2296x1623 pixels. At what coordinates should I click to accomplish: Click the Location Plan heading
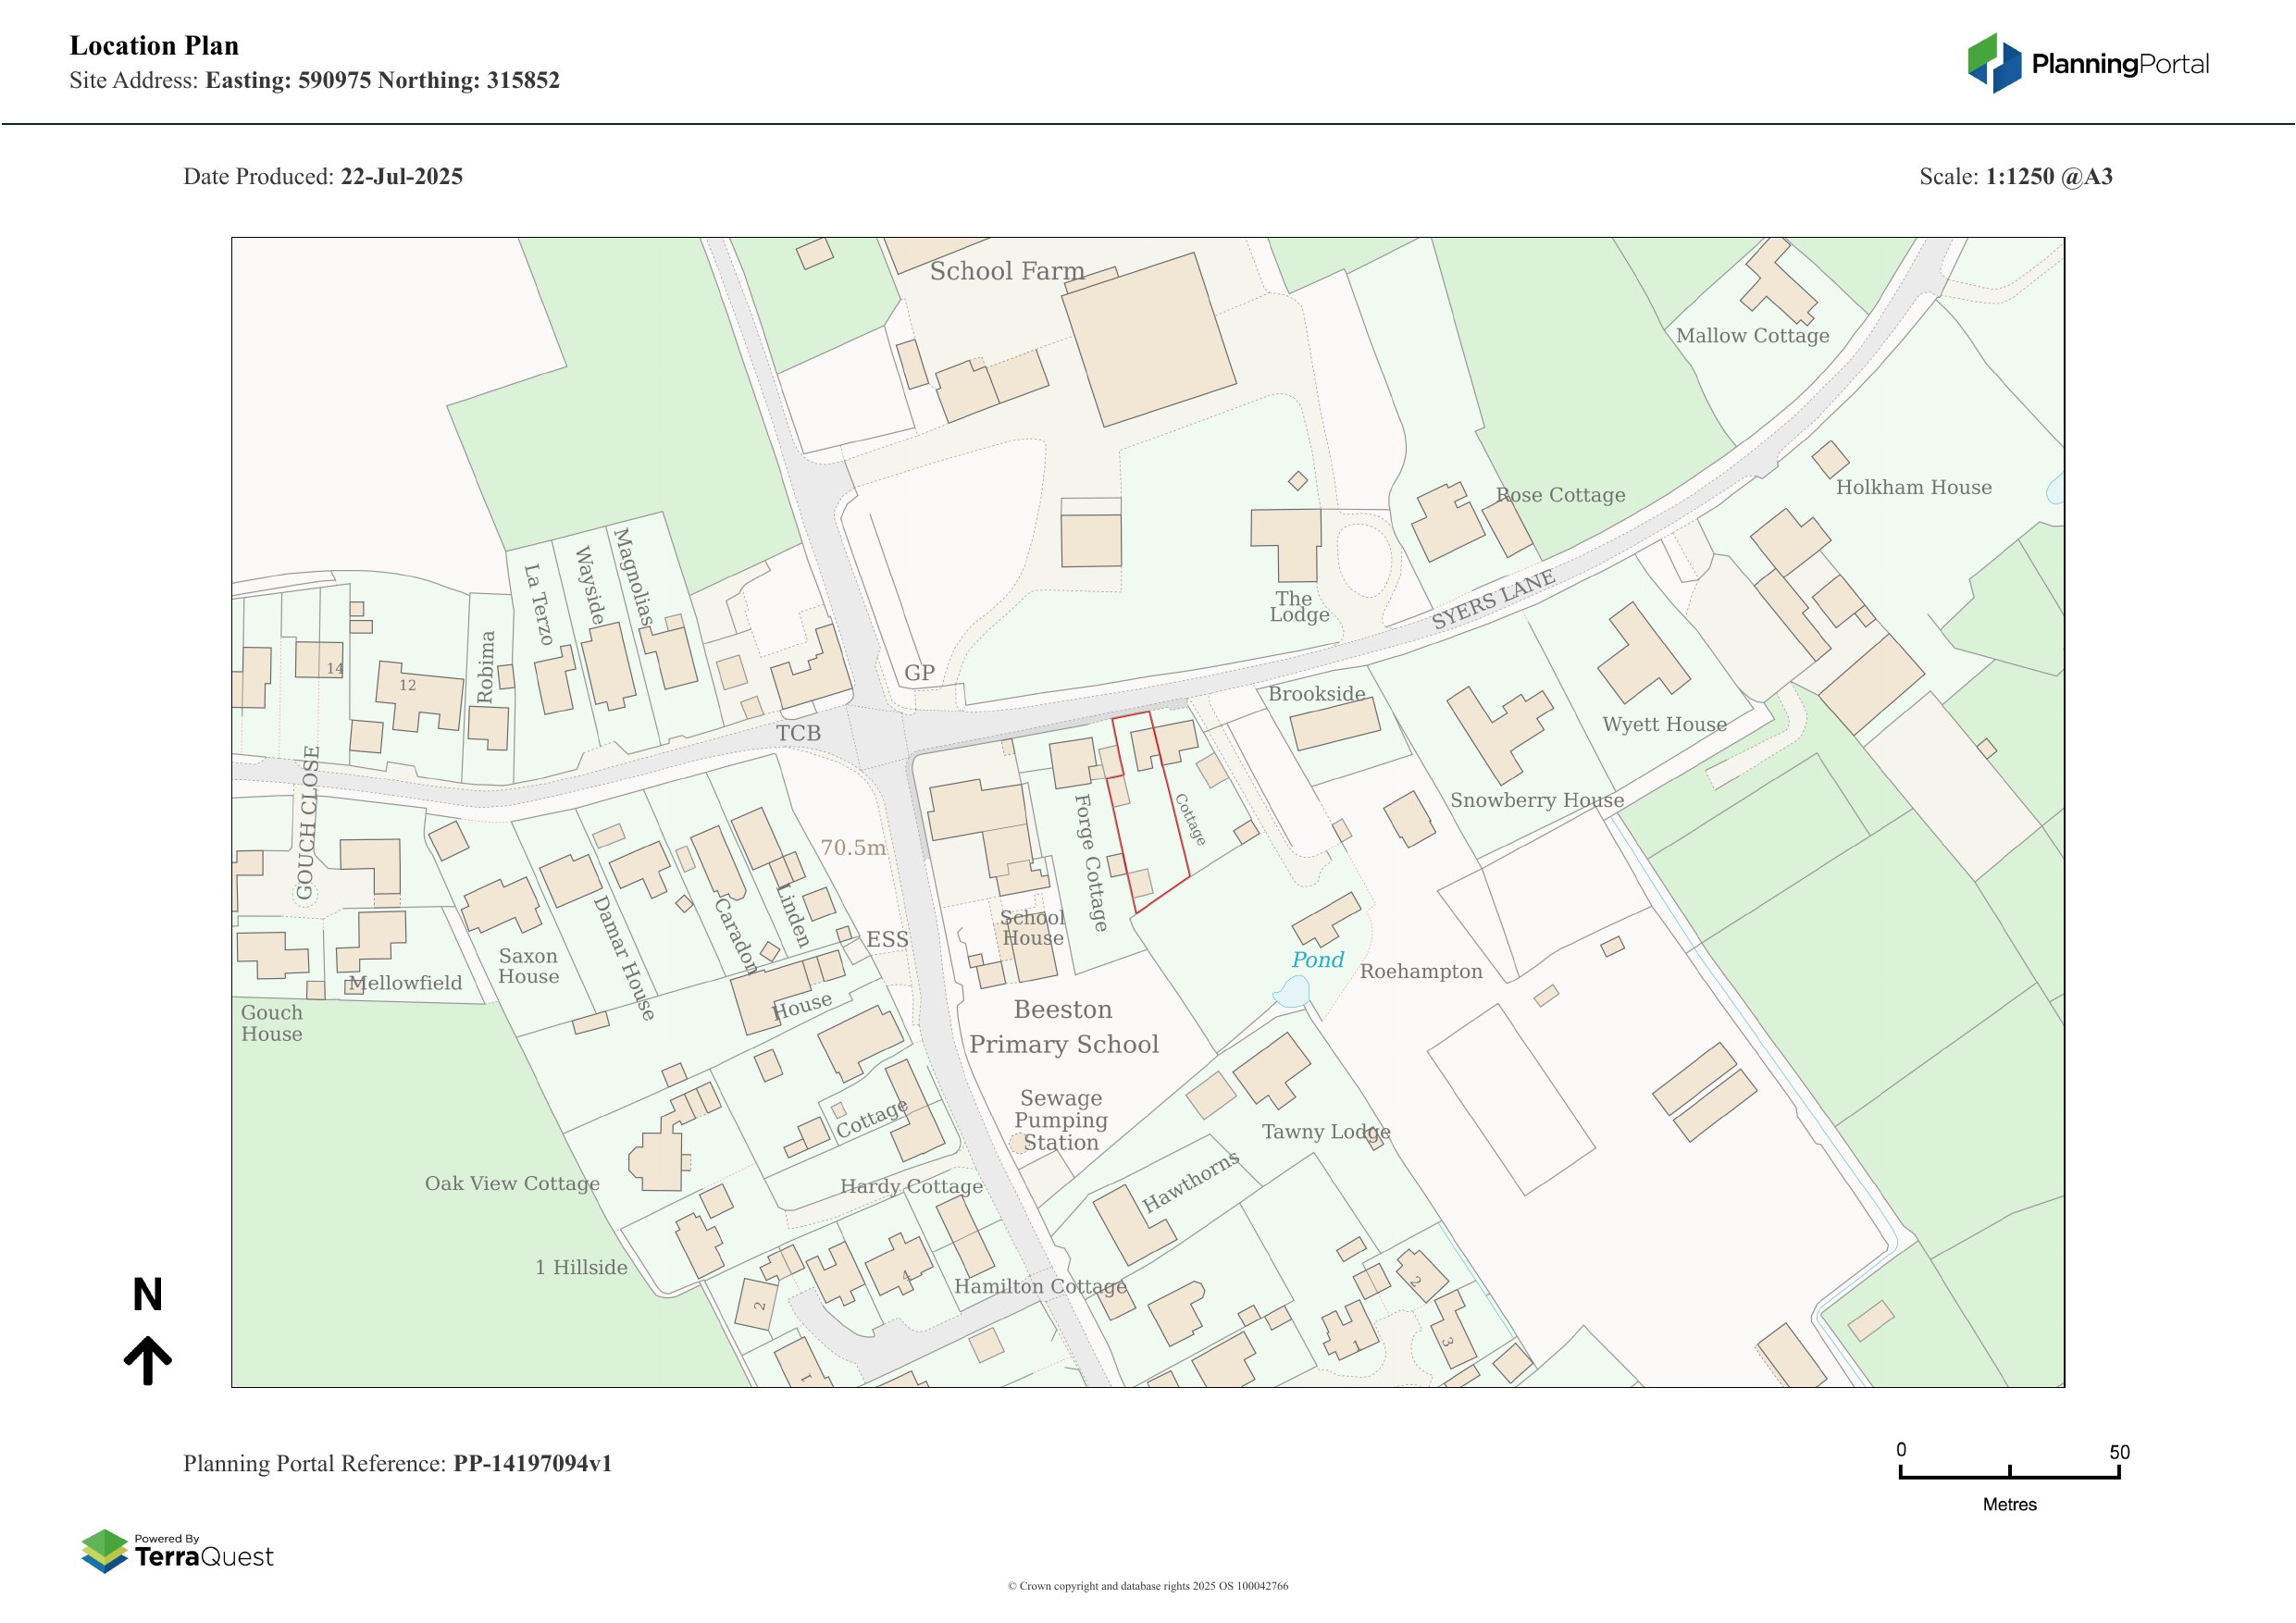[154, 46]
